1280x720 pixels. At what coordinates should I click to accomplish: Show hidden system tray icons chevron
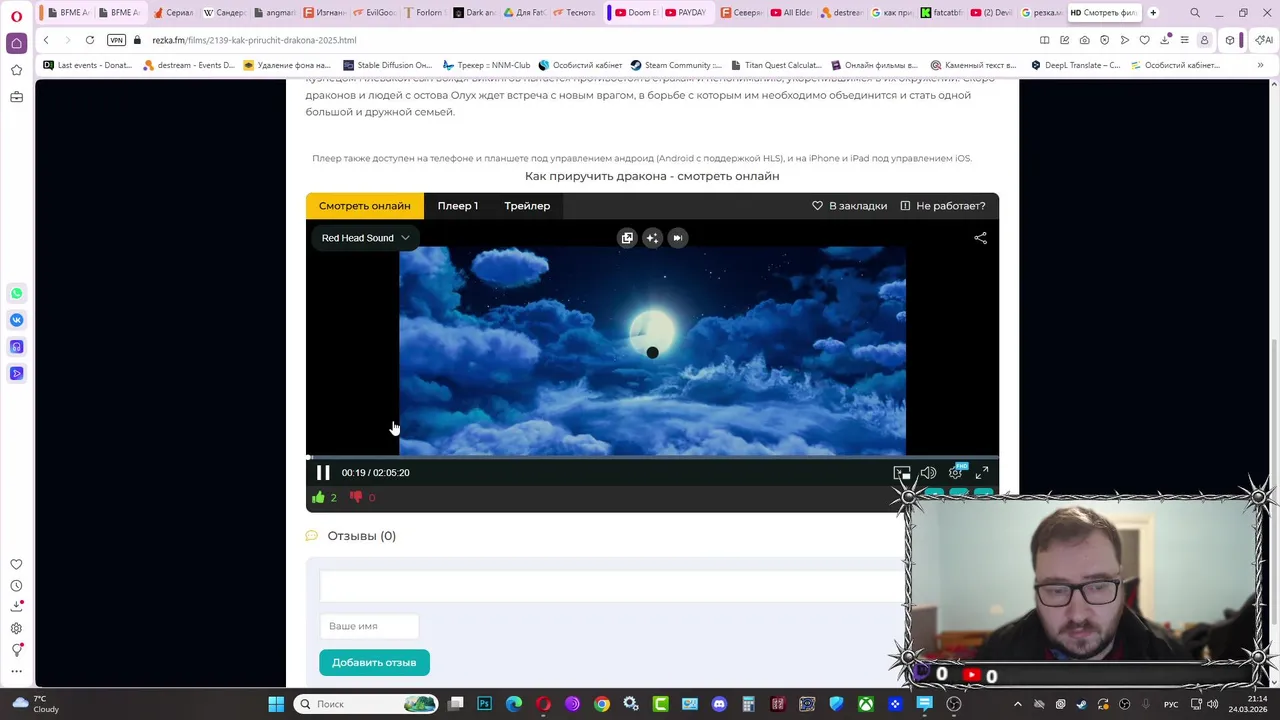pos(1018,704)
